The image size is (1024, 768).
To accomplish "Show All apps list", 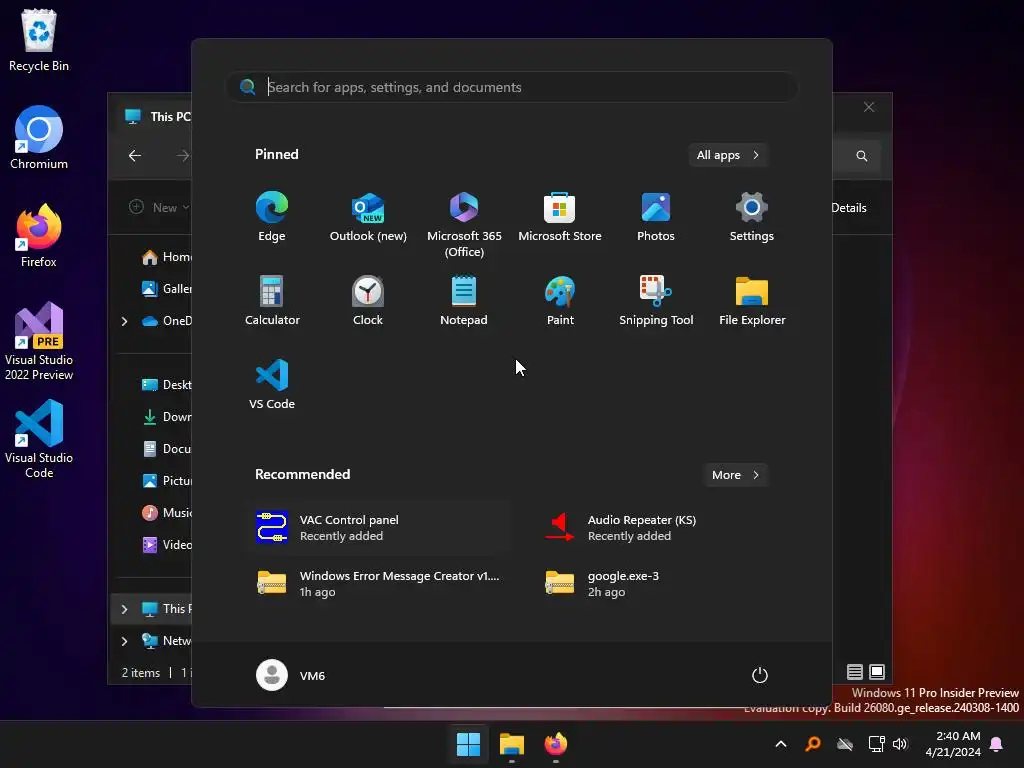I will [728, 155].
